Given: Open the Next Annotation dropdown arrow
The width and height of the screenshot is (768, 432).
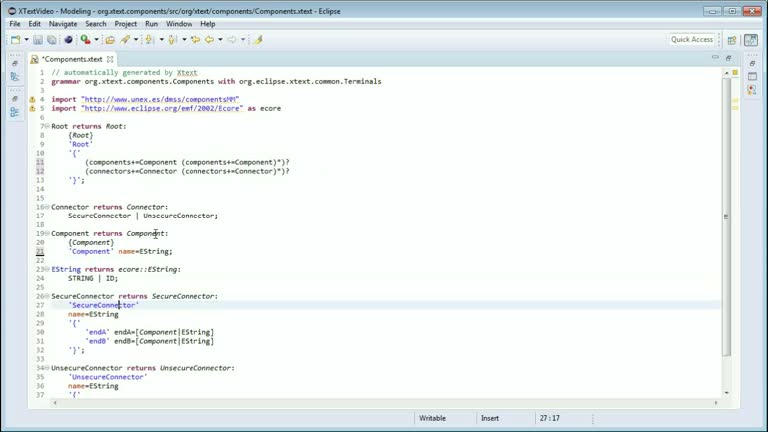Looking at the screenshot, I should click(x=162, y=40).
